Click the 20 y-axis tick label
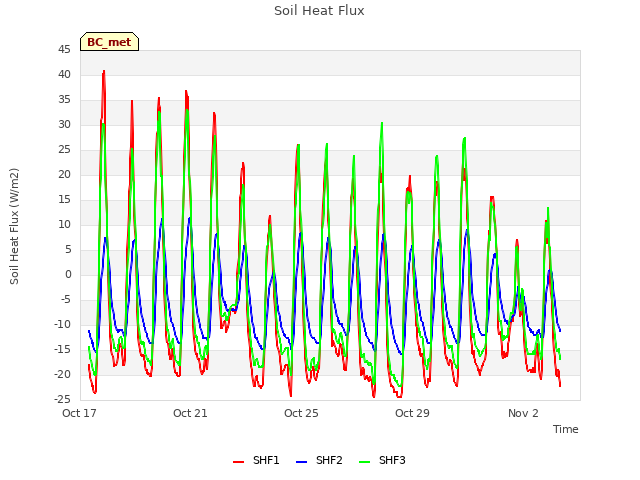This screenshot has width=640, height=480. pyautogui.click(x=64, y=175)
